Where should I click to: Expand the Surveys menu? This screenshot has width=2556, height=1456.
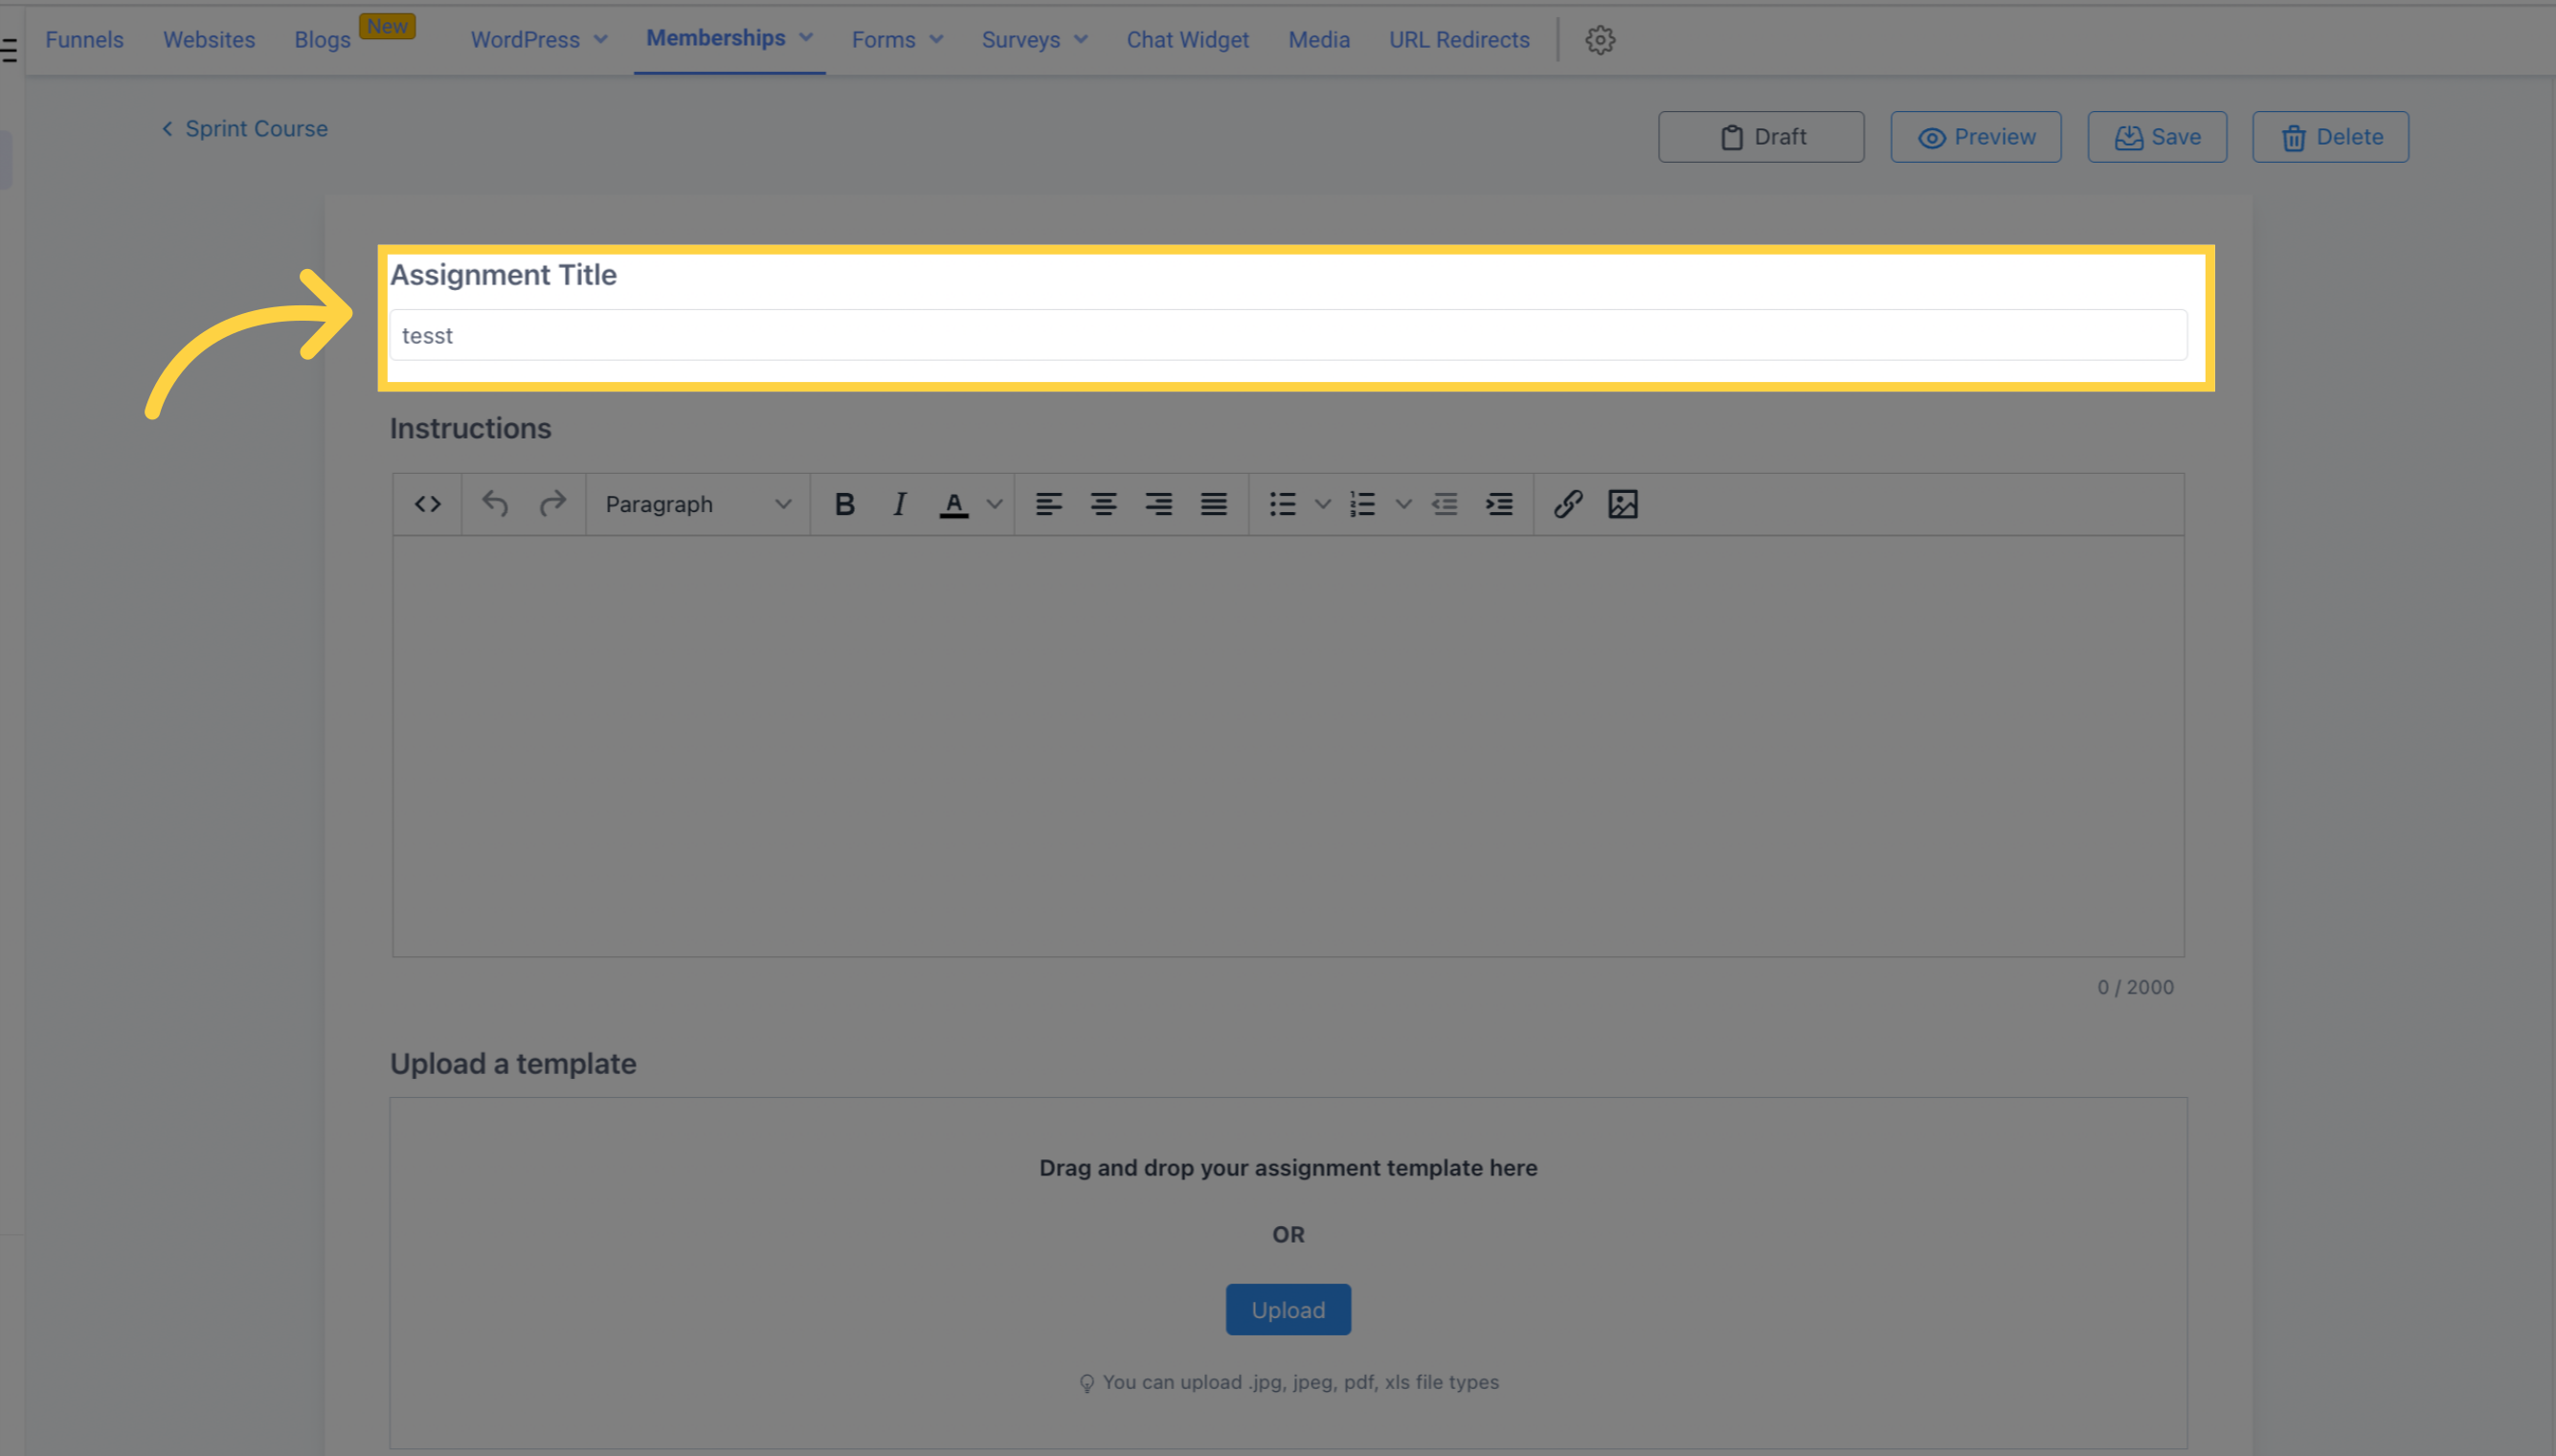(1034, 40)
